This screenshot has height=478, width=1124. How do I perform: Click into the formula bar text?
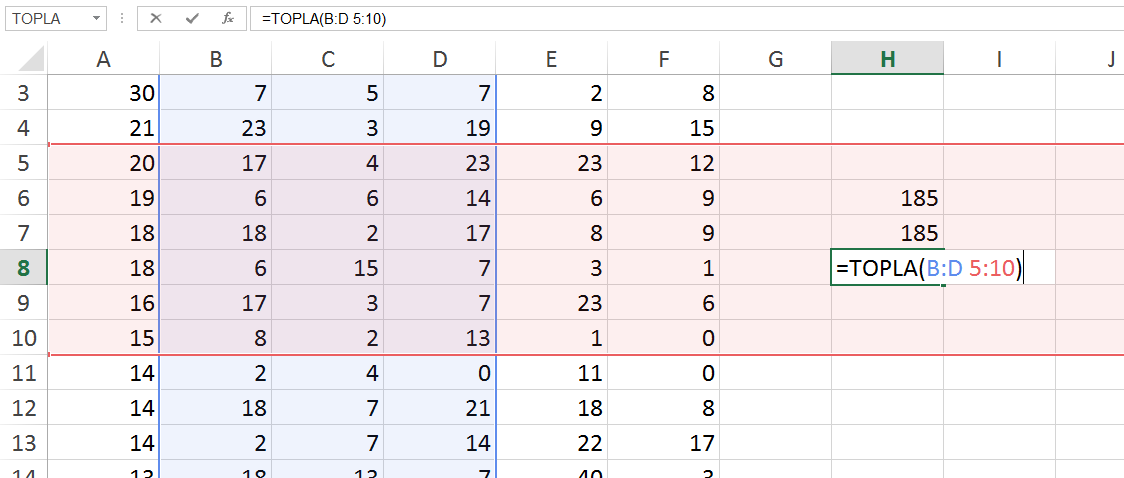[x=600, y=19]
